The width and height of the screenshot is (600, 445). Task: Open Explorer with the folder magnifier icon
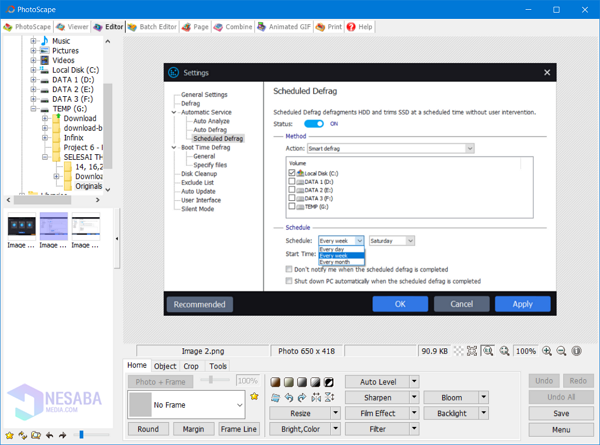point(36,435)
